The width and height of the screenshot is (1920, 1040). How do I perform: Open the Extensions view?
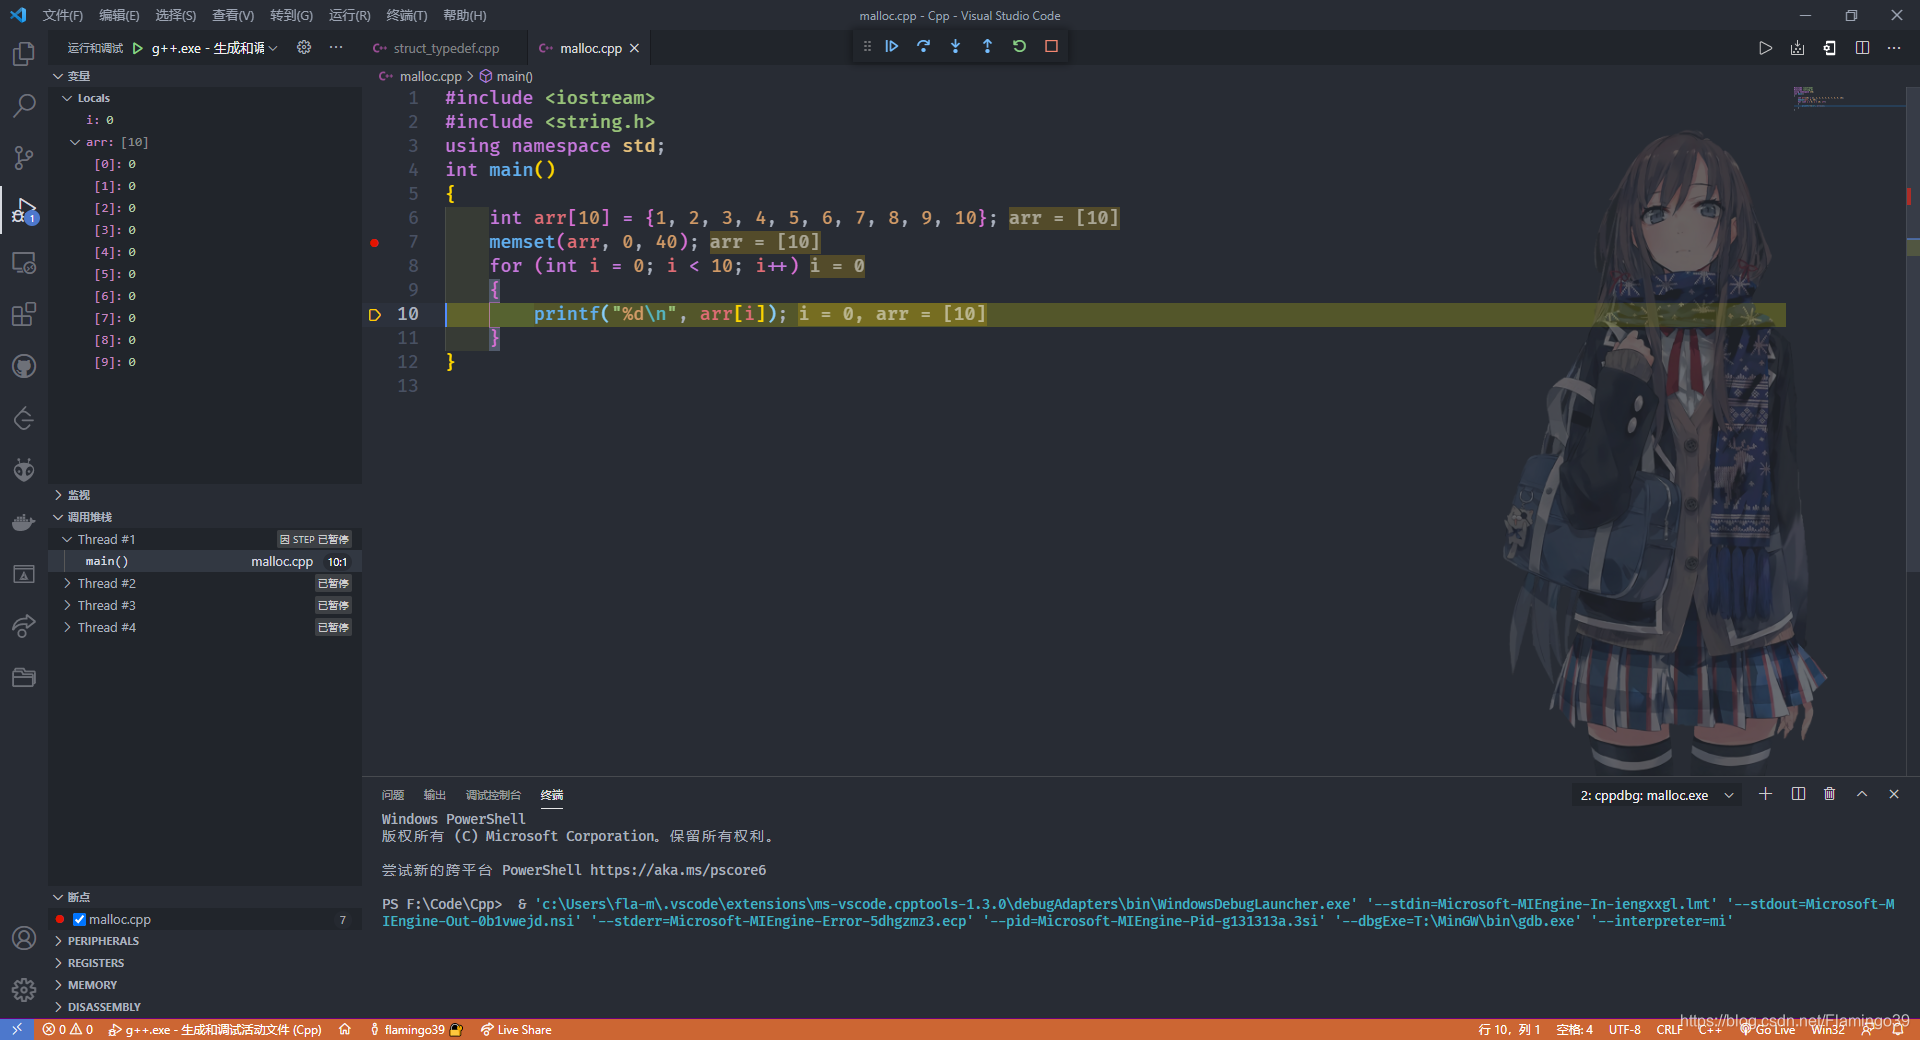pos(24,314)
